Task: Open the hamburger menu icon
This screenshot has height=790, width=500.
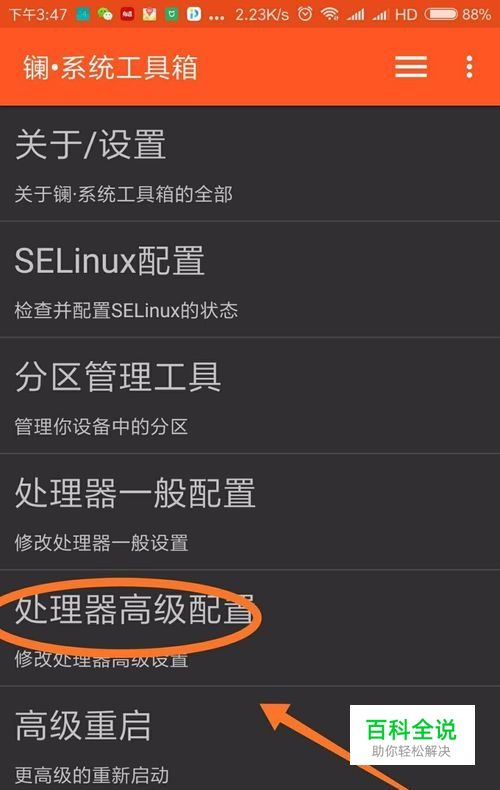Action: coord(411,67)
